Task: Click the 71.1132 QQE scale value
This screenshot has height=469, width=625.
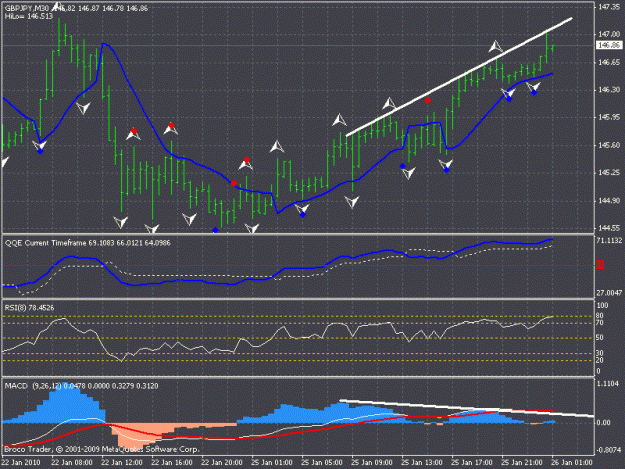Action: coord(609,241)
